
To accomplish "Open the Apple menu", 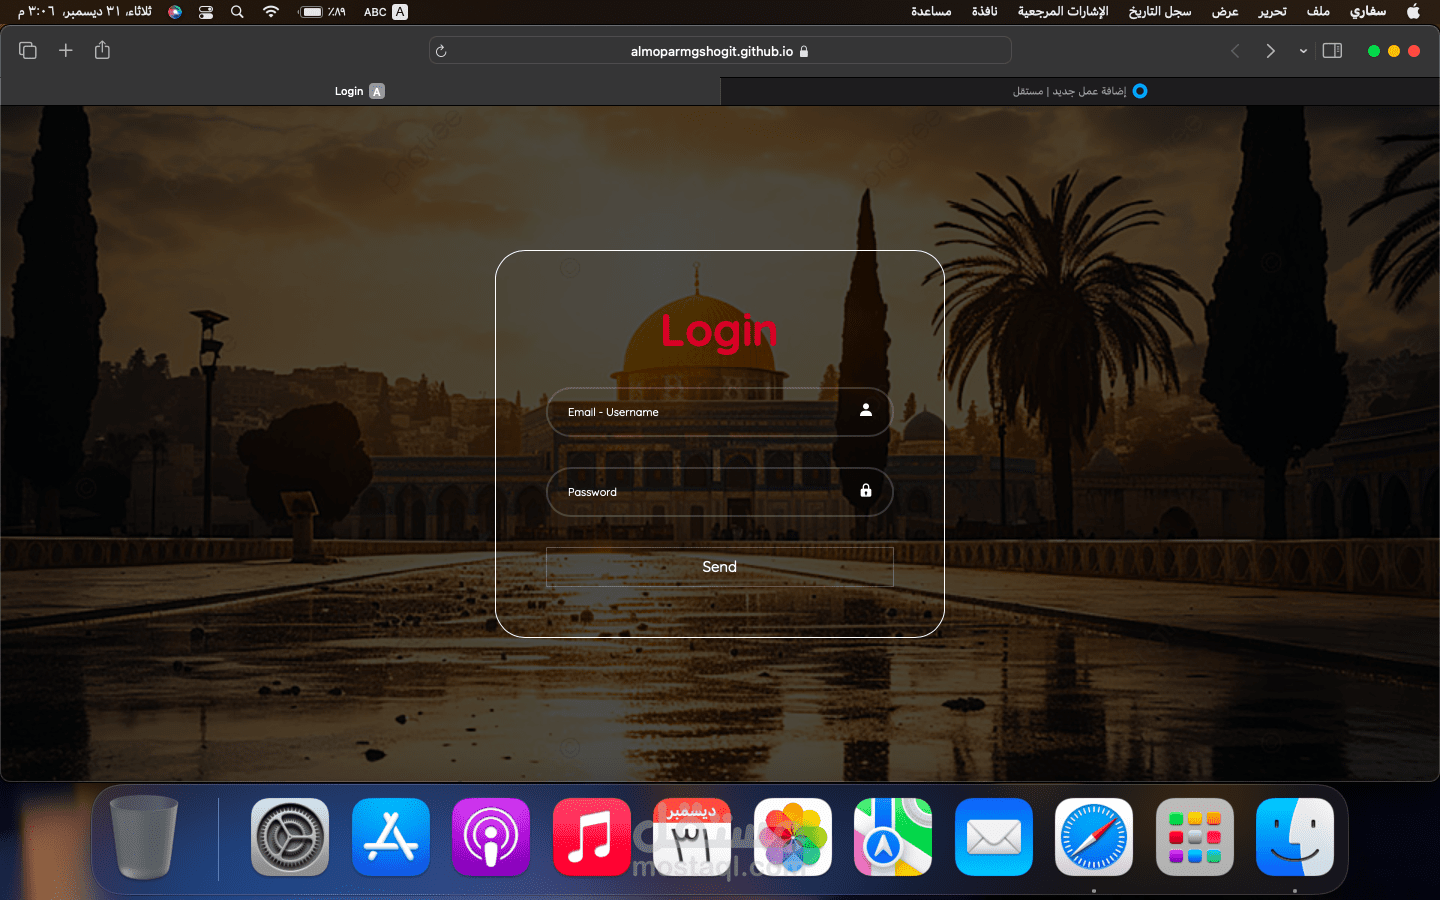I will click(x=1413, y=12).
